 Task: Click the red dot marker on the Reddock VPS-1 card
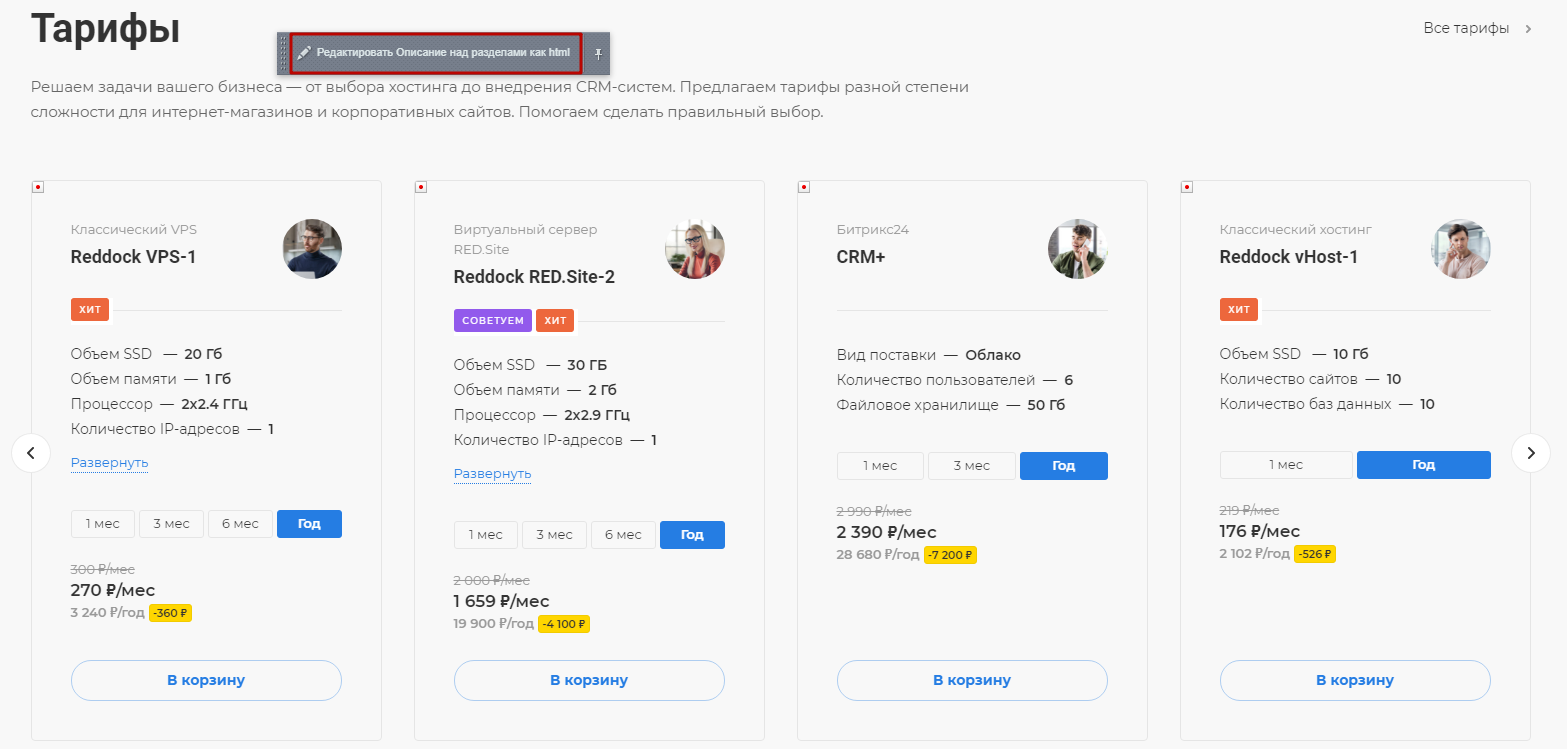(x=38, y=187)
